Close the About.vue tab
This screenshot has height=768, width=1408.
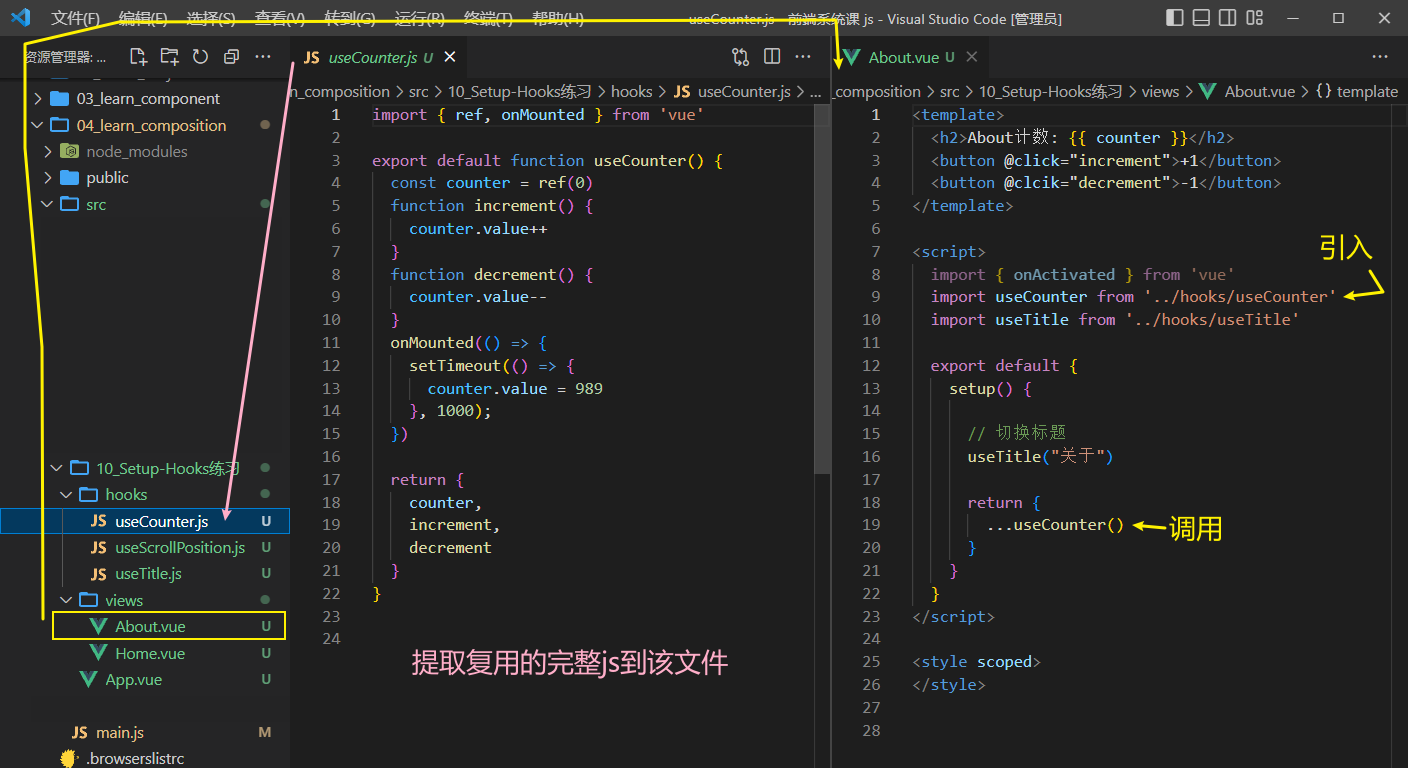click(971, 58)
